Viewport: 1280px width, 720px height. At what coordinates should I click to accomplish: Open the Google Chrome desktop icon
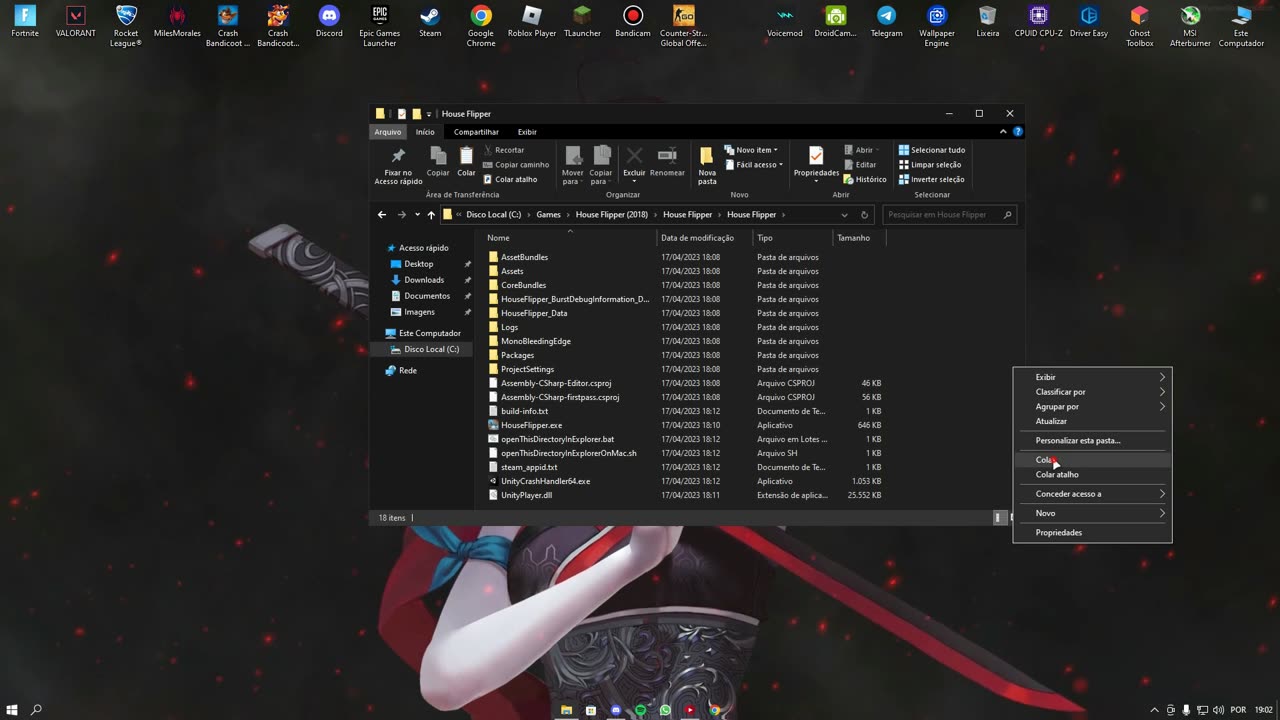(x=481, y=26)
